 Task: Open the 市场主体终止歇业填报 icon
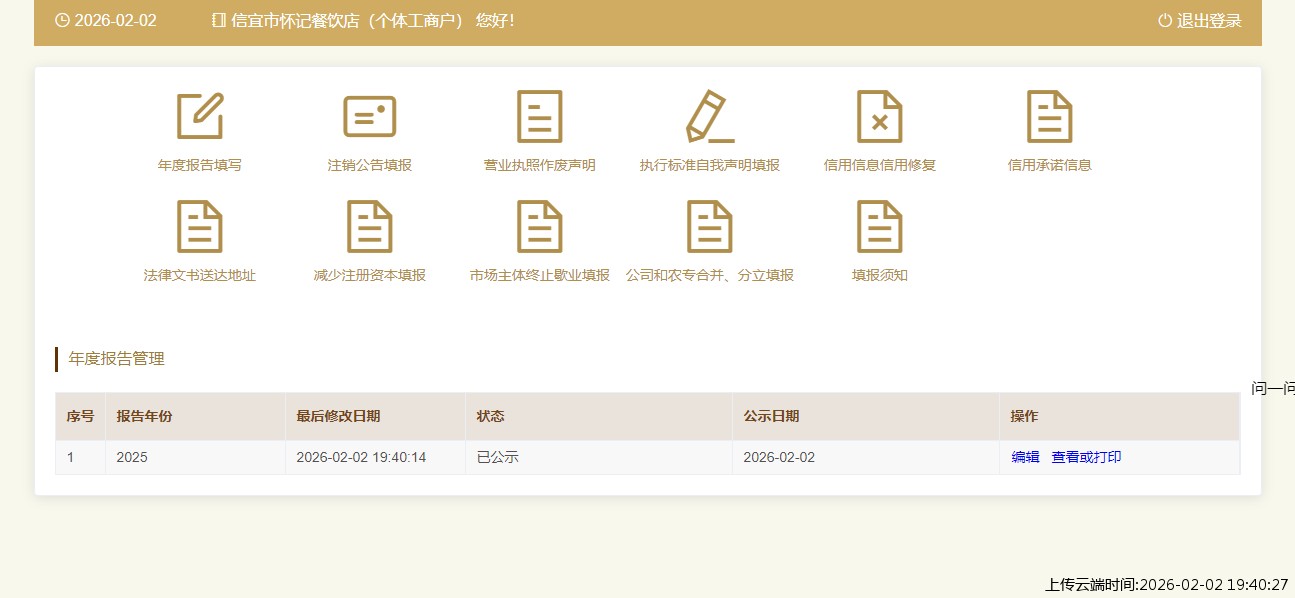pos(539,226)
